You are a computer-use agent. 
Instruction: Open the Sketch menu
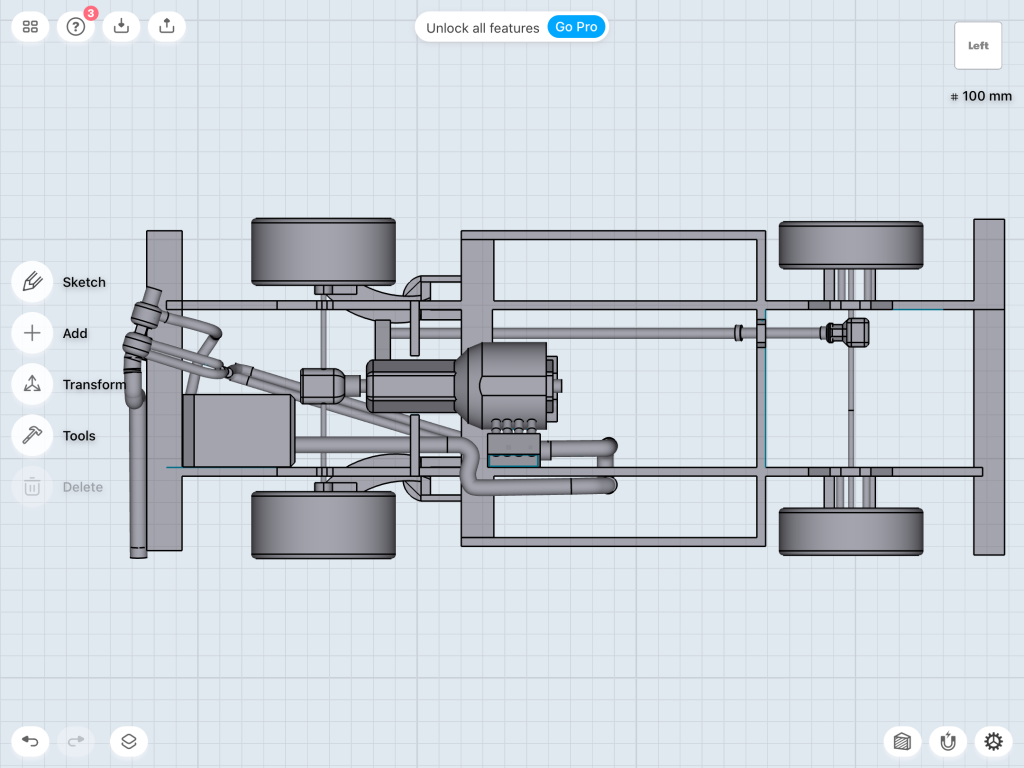[x=32, y=282]
